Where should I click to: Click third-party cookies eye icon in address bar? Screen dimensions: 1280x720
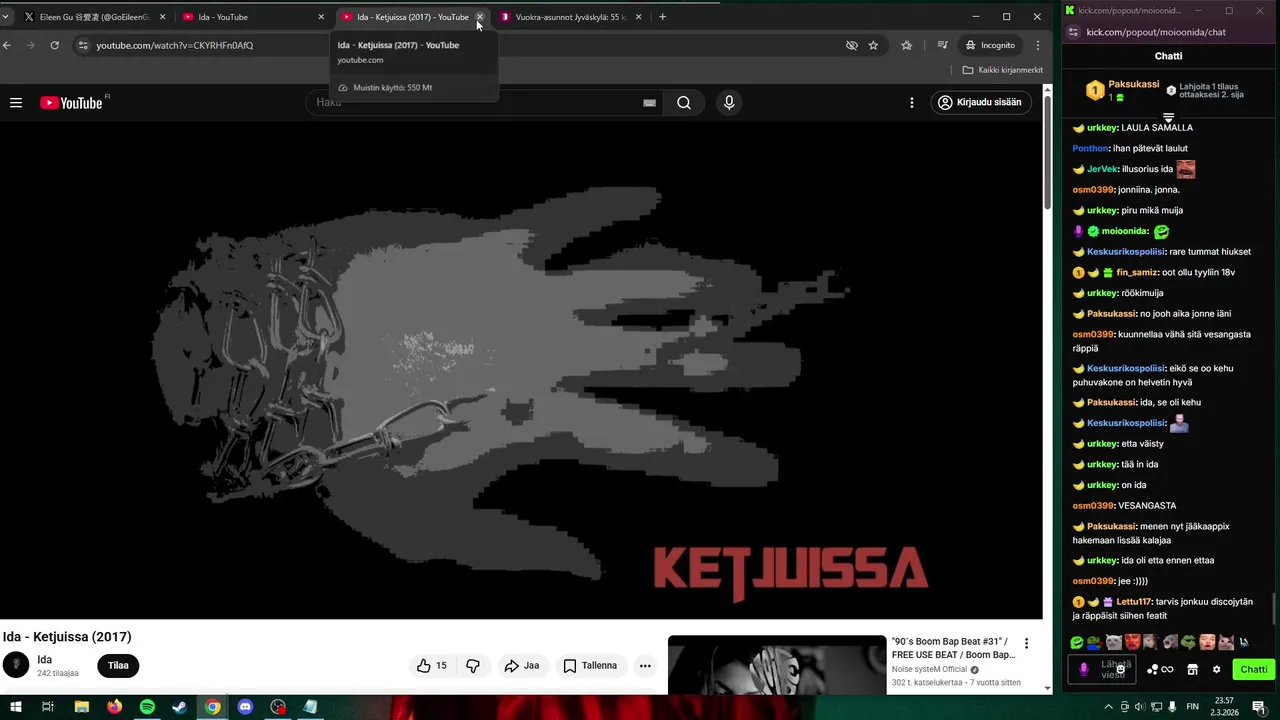(852, 45)
